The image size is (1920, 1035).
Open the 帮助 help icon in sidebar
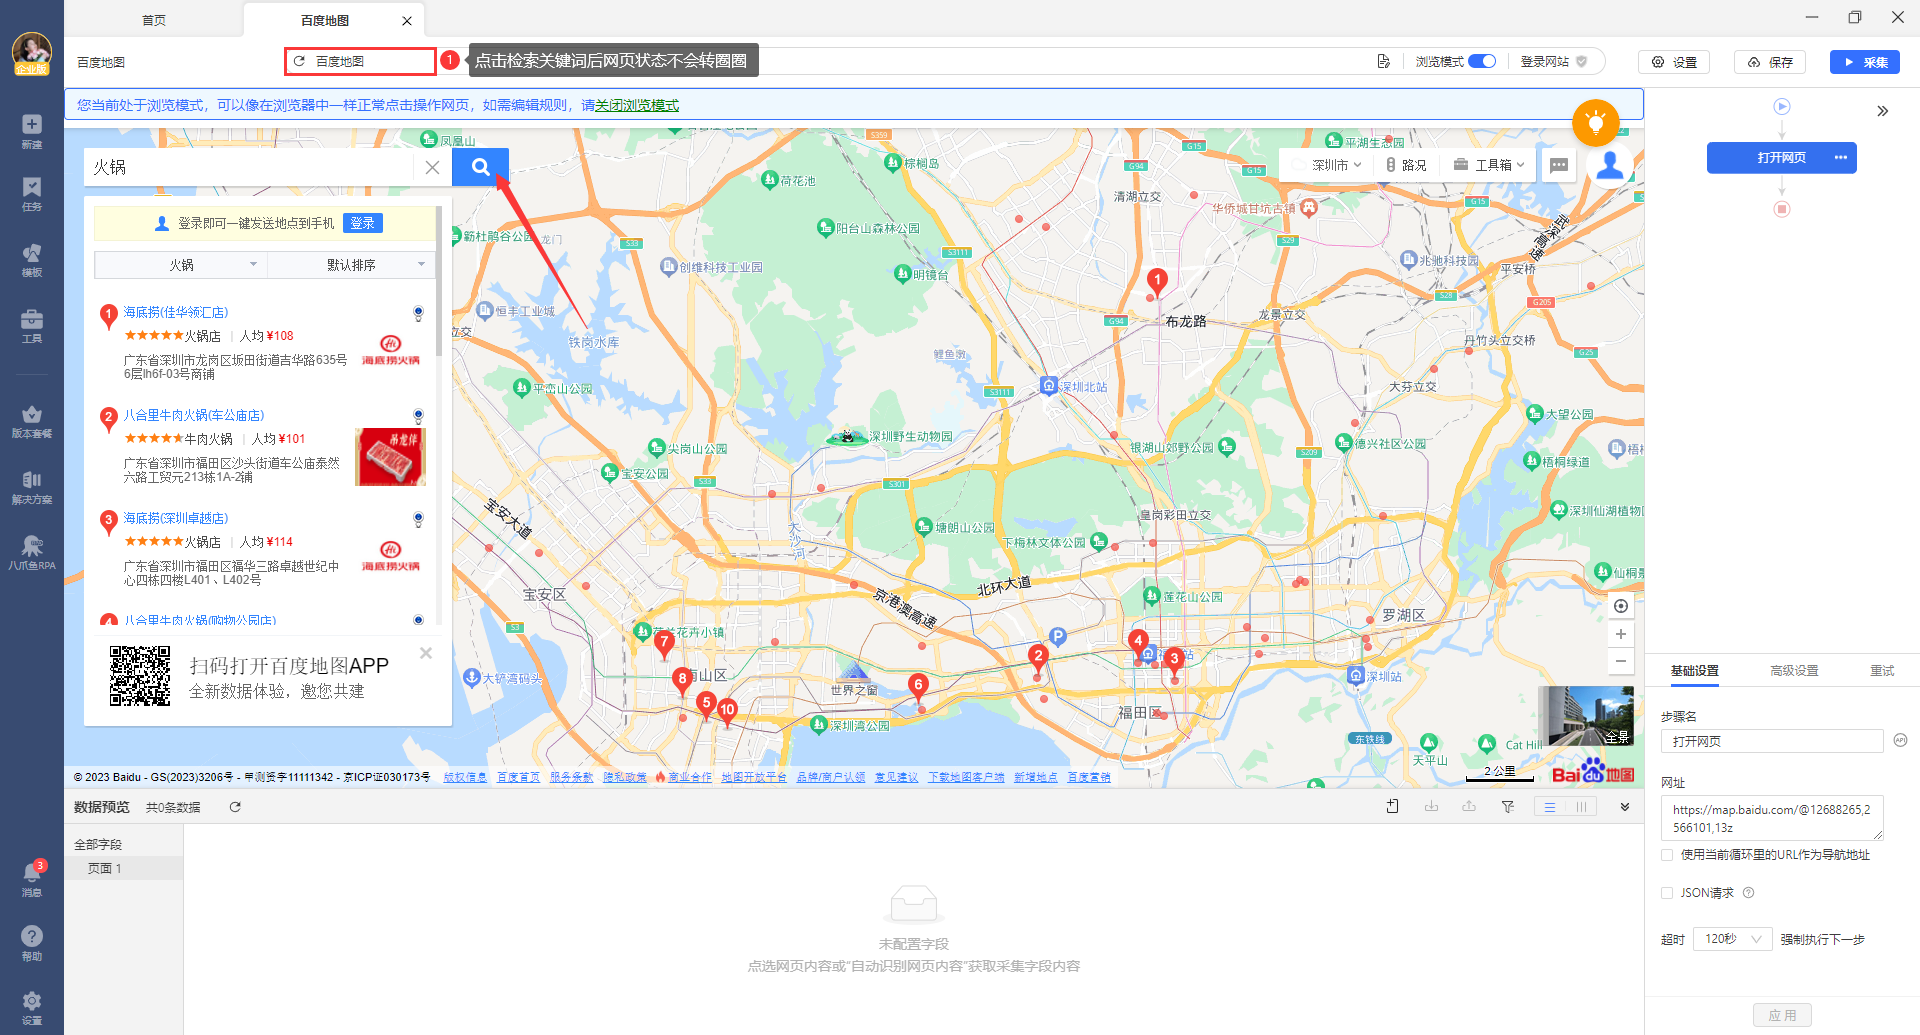tap(32, 943)
